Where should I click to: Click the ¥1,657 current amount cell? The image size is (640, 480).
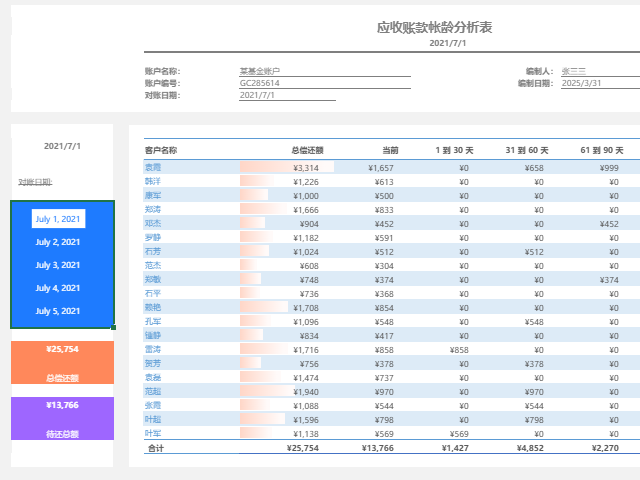(381, 168)
